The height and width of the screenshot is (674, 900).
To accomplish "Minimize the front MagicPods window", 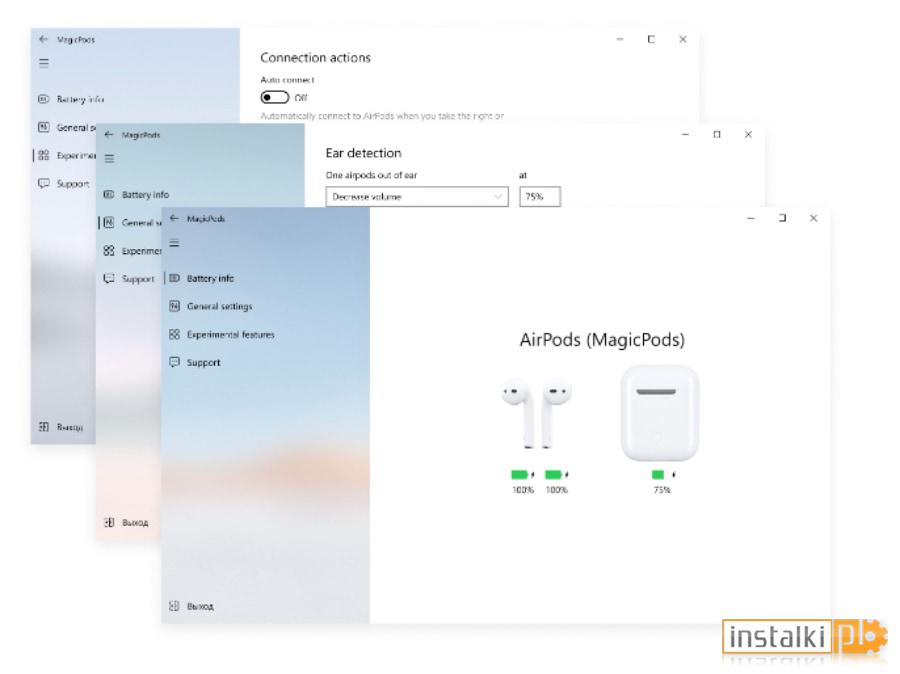I will pos(751,218).
